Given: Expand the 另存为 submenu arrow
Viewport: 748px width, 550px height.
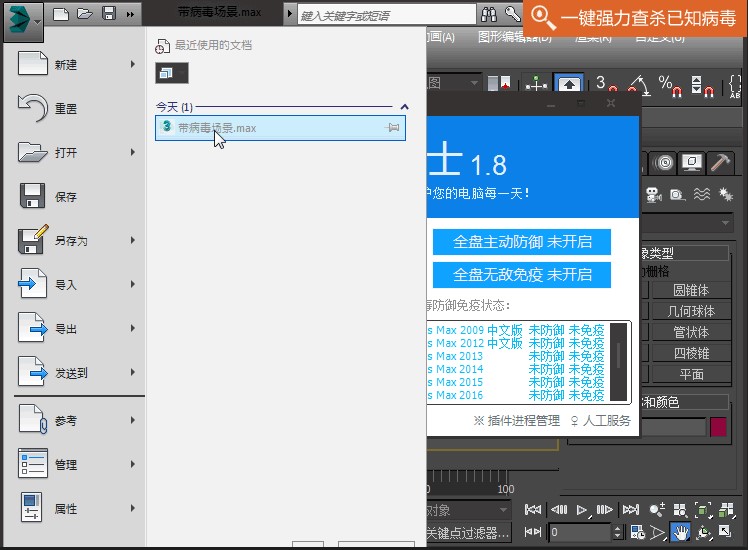Looking at the screenshot, I should [x=133, y=241].
